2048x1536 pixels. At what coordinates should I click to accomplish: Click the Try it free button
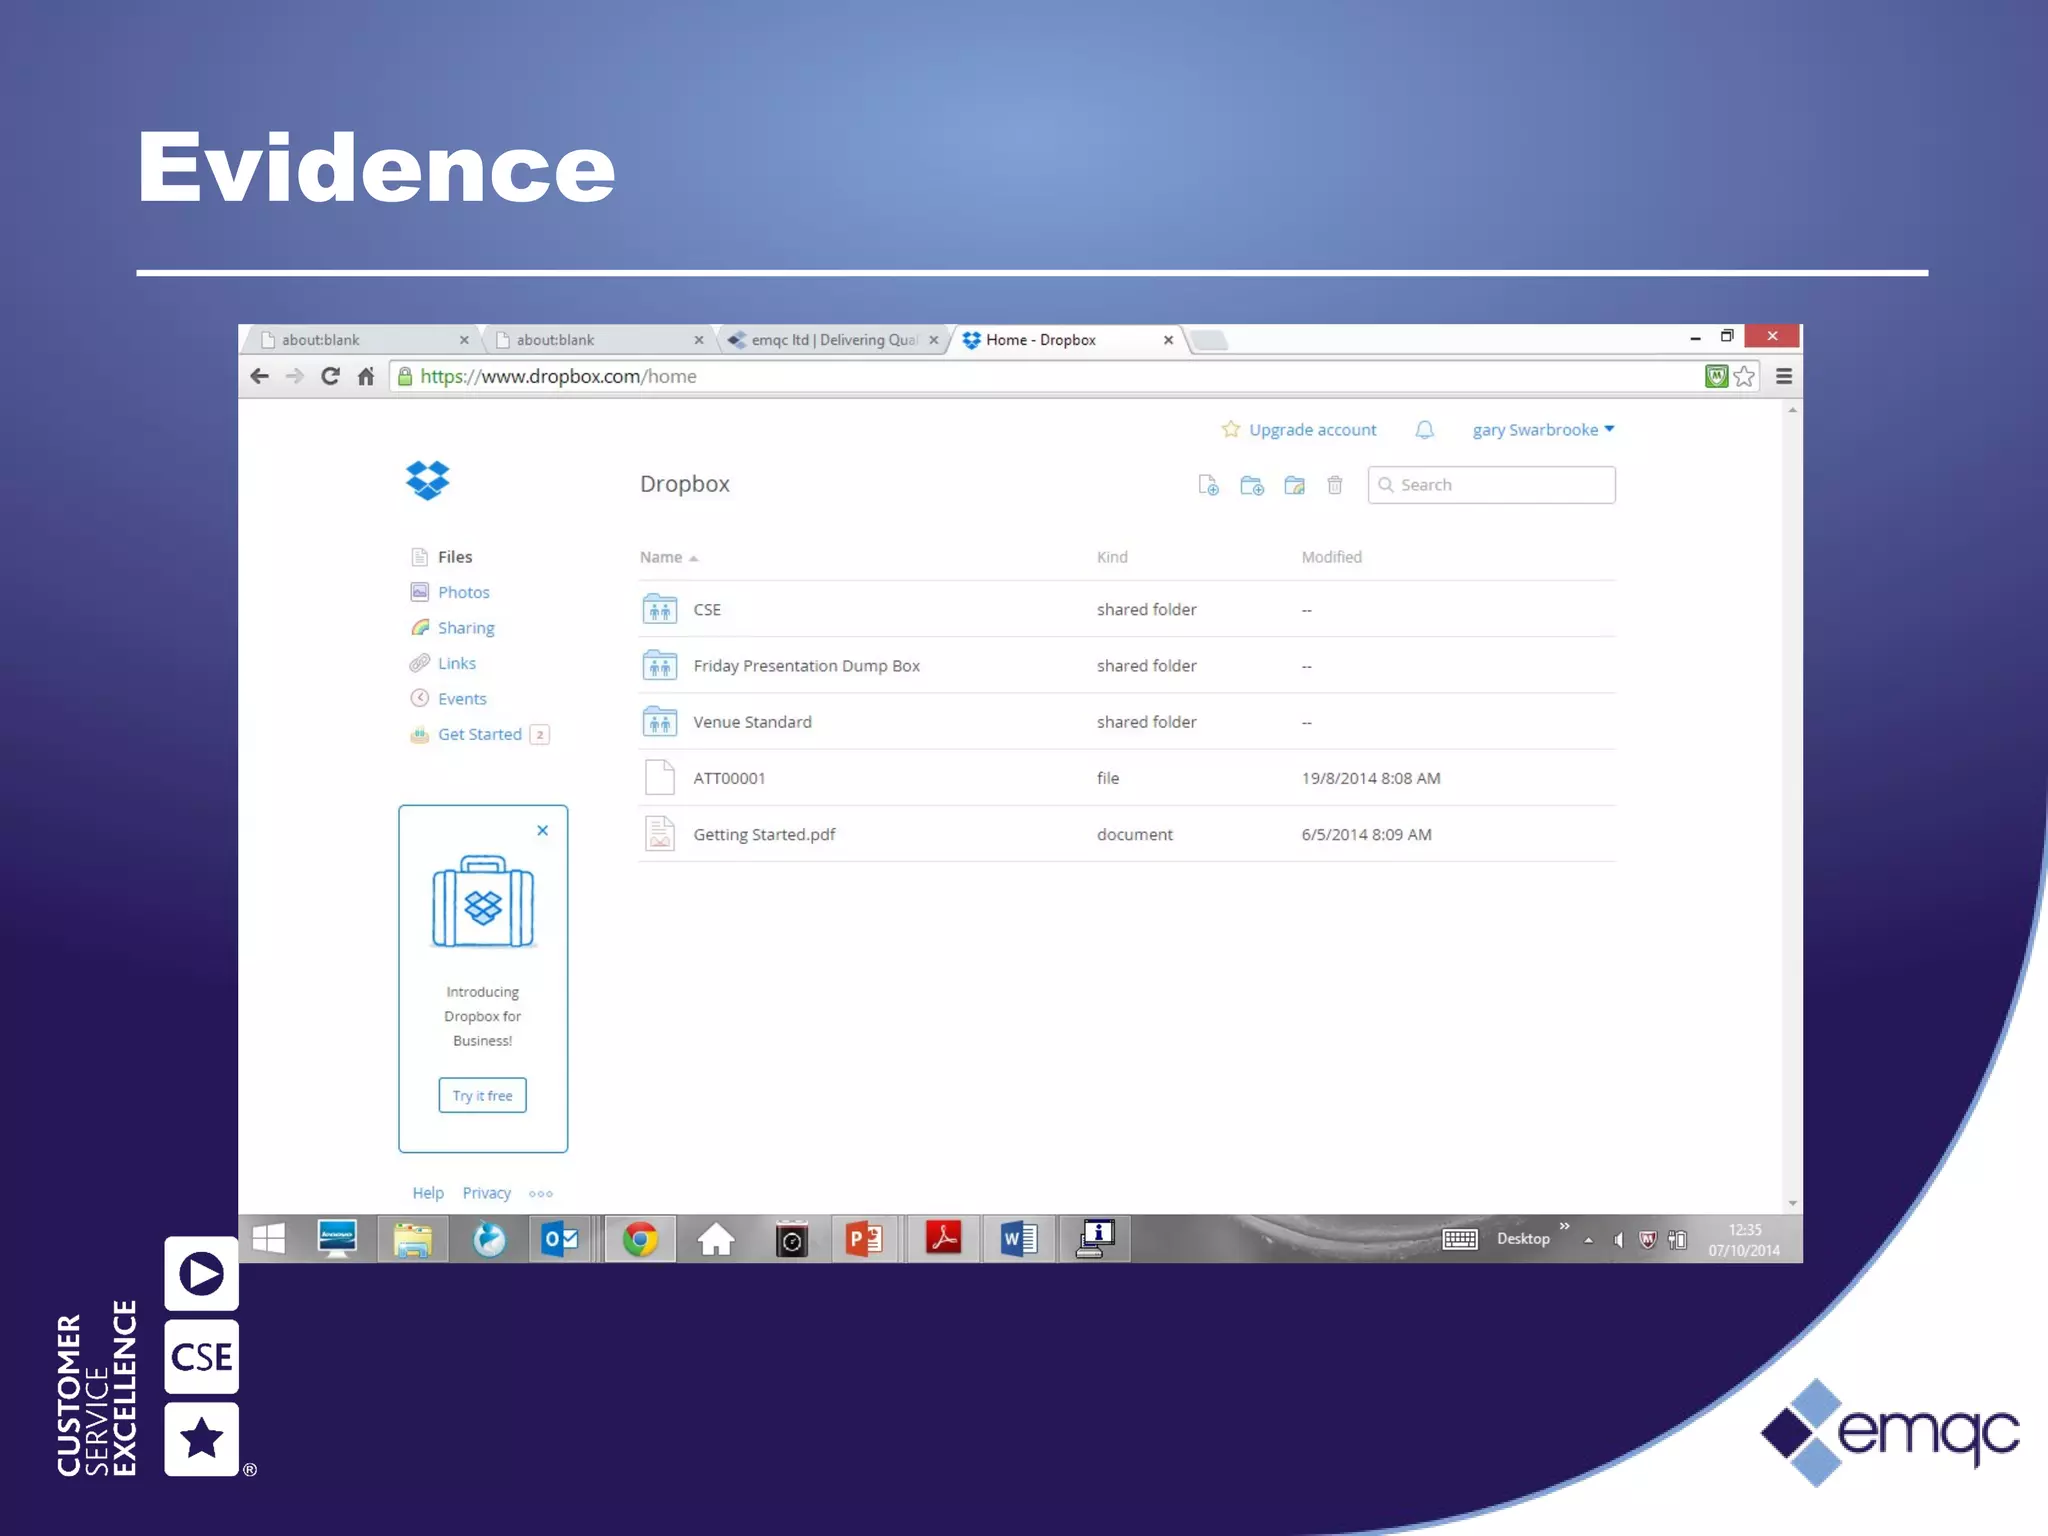(x=482, y=1096)
